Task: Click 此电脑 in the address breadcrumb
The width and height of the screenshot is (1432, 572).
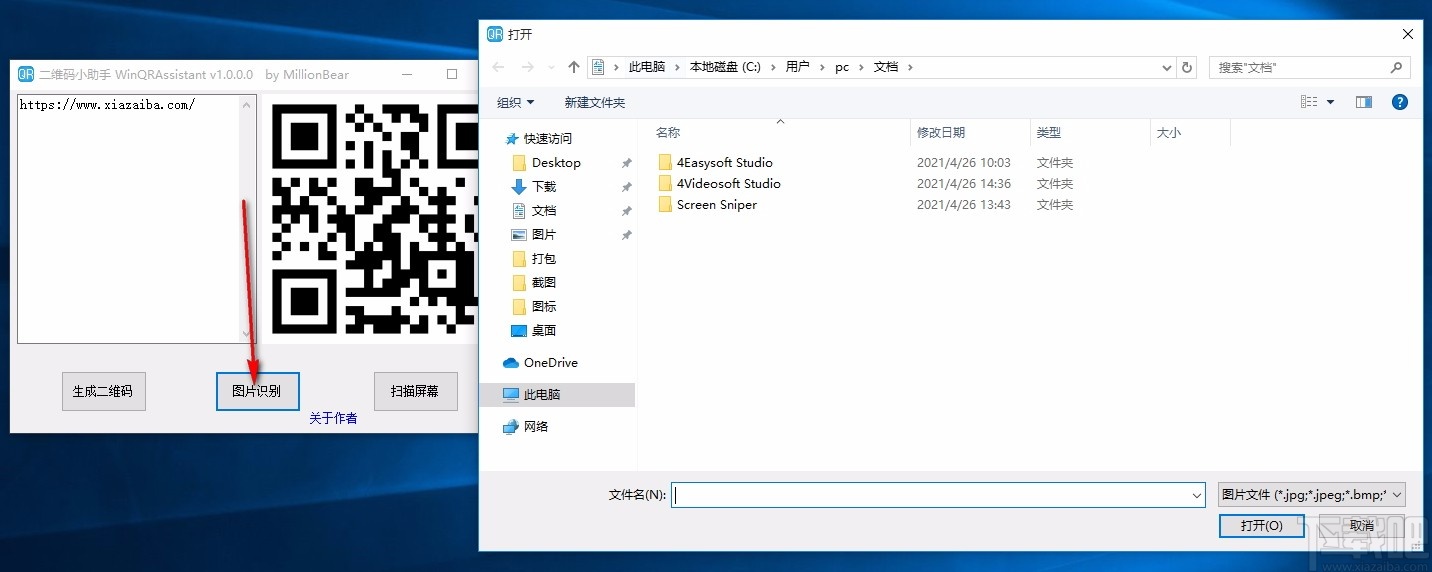Action: click(x=646, y=67)
